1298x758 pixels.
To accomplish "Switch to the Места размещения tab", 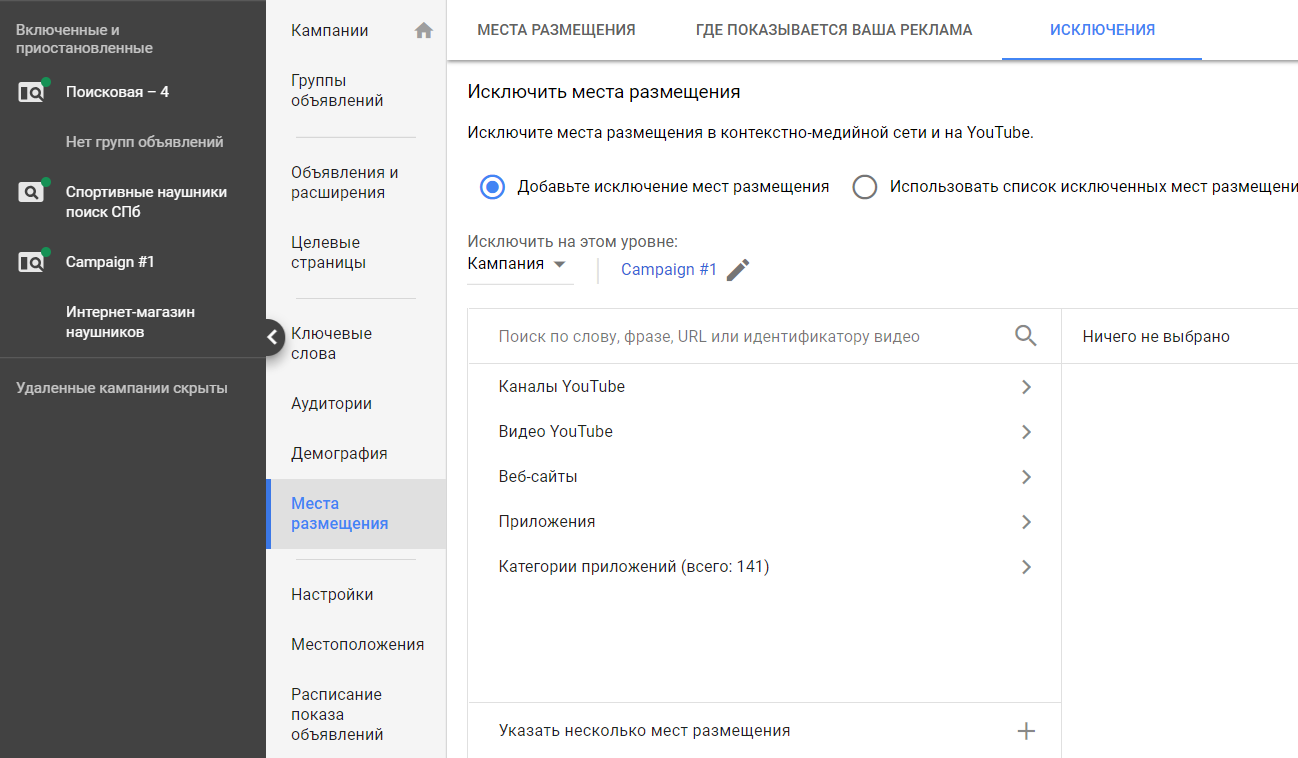I will (x=556, y=30).
